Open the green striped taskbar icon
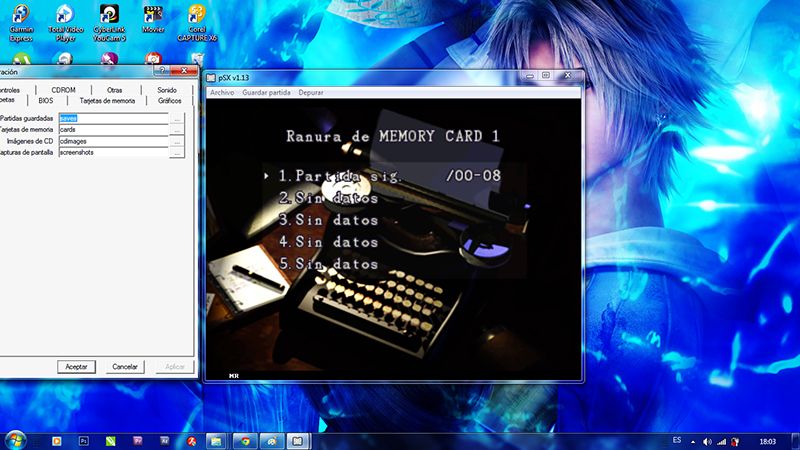The height and width of the screenshot is (450, 800). pyautogui.click(x=111, y=441)
